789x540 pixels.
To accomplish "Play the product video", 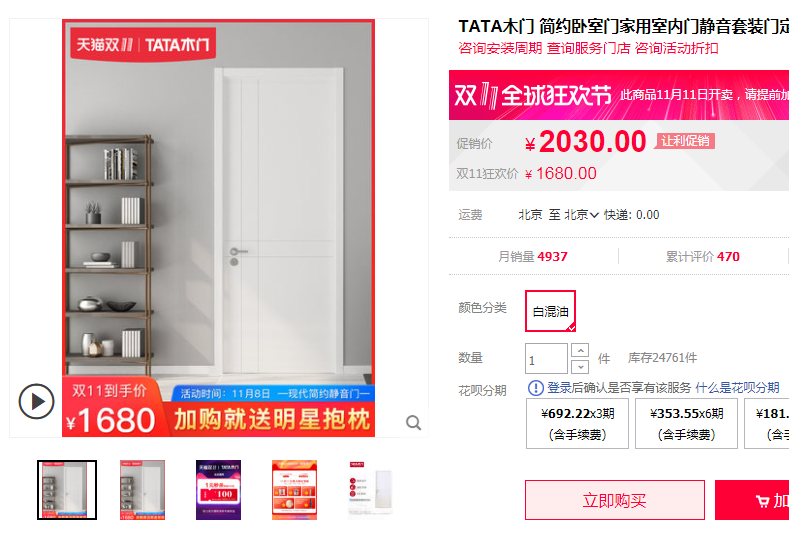I will pyautogui.click(x=36, y=402).
